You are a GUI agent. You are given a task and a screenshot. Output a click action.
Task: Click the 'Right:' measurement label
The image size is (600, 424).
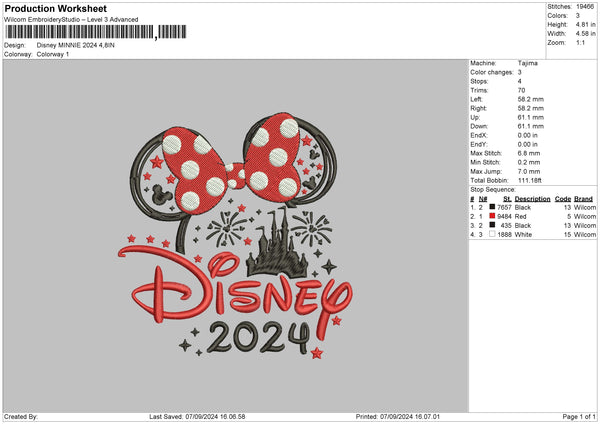478,108
